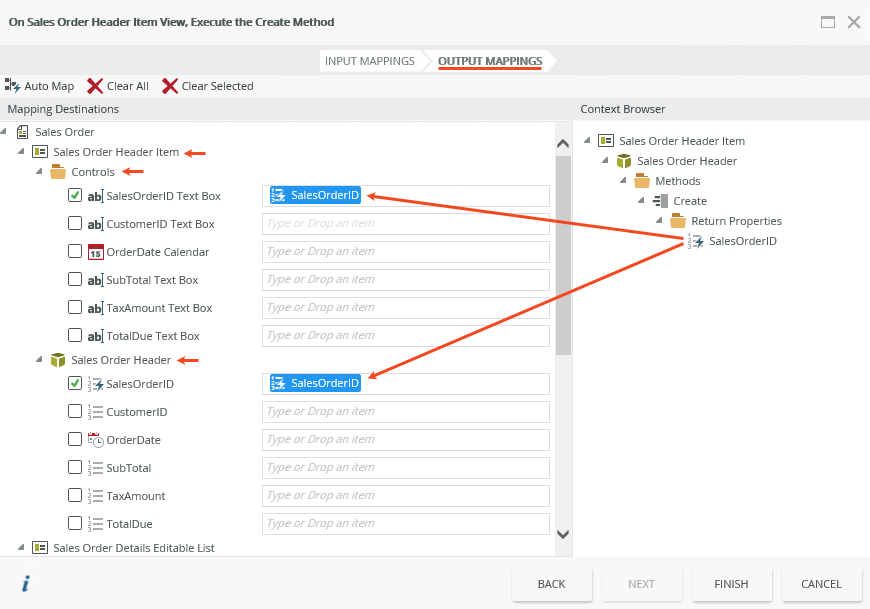Click the Clear Selected X icon
Image resolution: width=870 pixels, height=609 pixels.
(x=170, y=86)
